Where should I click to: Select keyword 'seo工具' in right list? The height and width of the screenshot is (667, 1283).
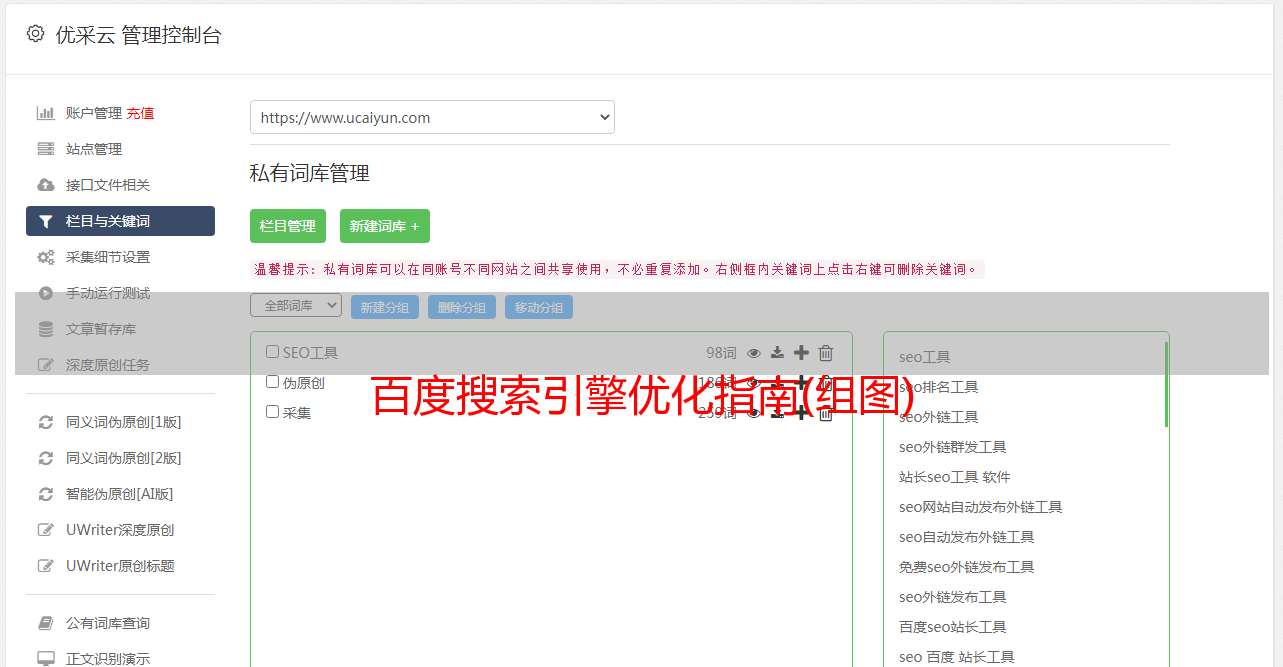(925, 357)
